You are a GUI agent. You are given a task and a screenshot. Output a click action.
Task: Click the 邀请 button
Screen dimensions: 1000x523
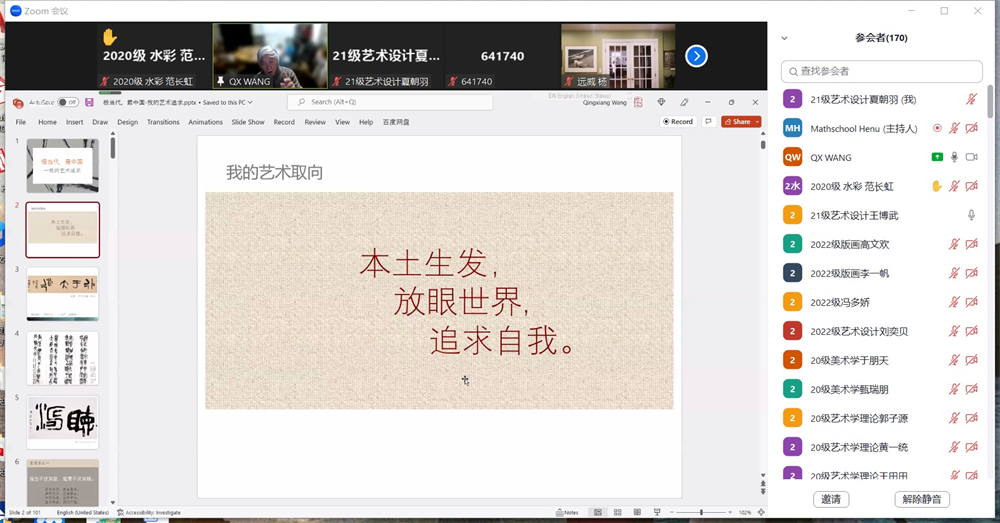(831, 499)
